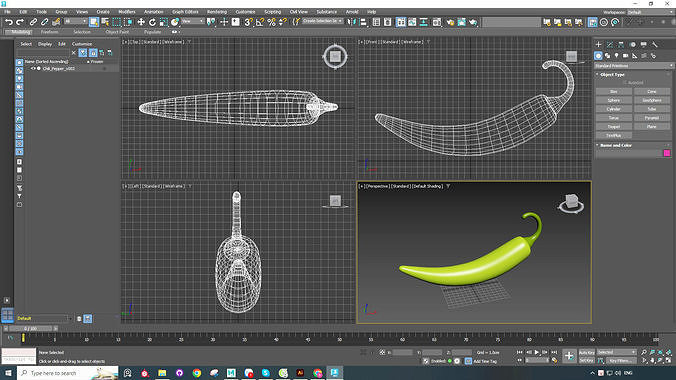Open the Rendering menu
The width and height of the screenshot is (676, 380).
point(217,12)
